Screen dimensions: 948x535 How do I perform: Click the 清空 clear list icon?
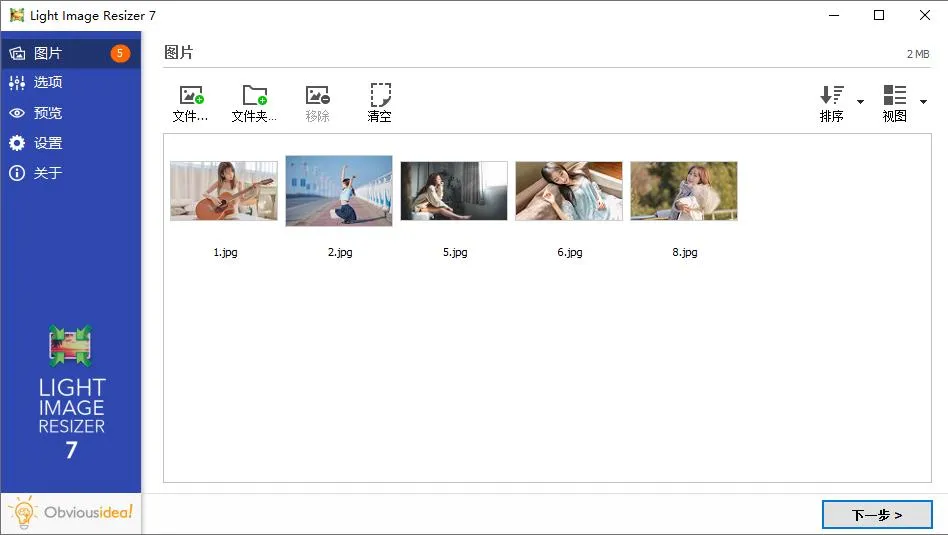pos(380,96)
